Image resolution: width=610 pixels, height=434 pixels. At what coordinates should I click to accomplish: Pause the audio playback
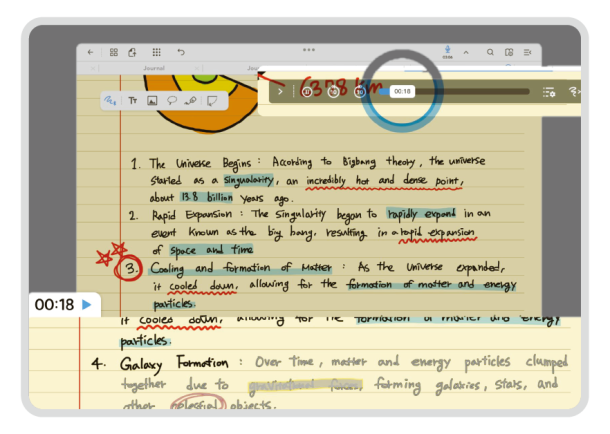click(307, 92)
